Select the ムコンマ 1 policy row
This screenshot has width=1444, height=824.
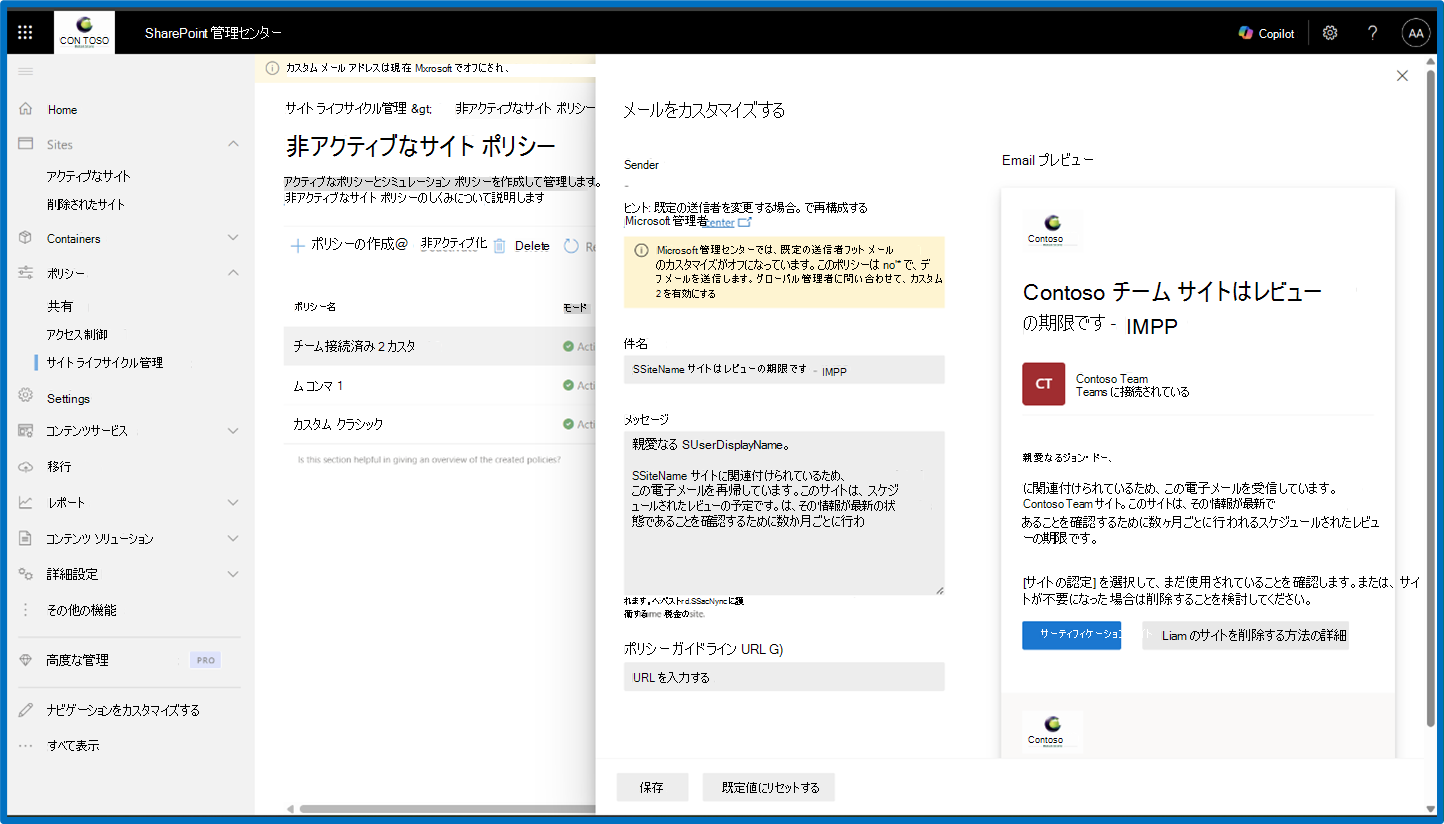tap(439, 385)
